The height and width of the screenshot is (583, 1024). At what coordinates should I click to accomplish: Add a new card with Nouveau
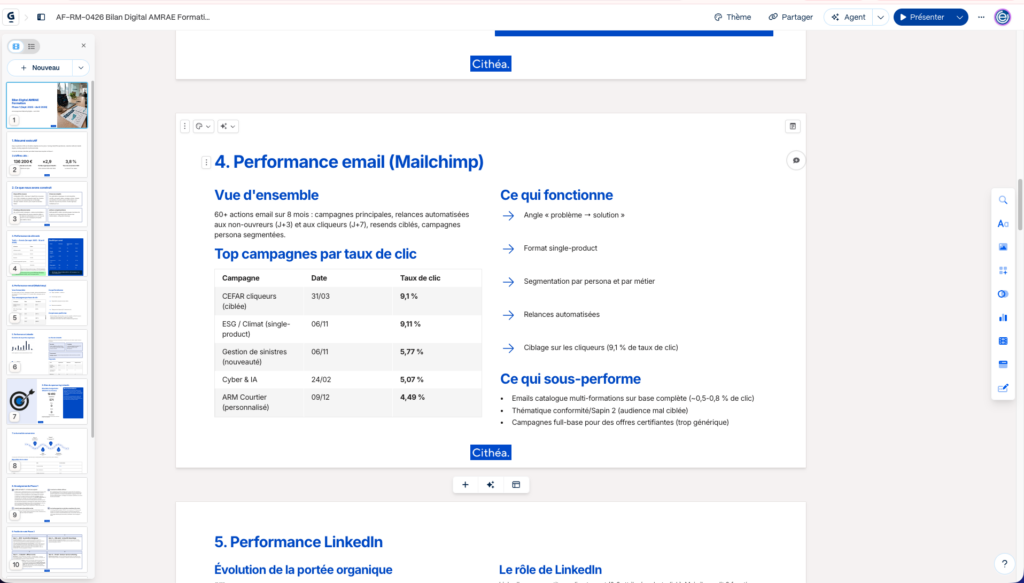point(40,67)
